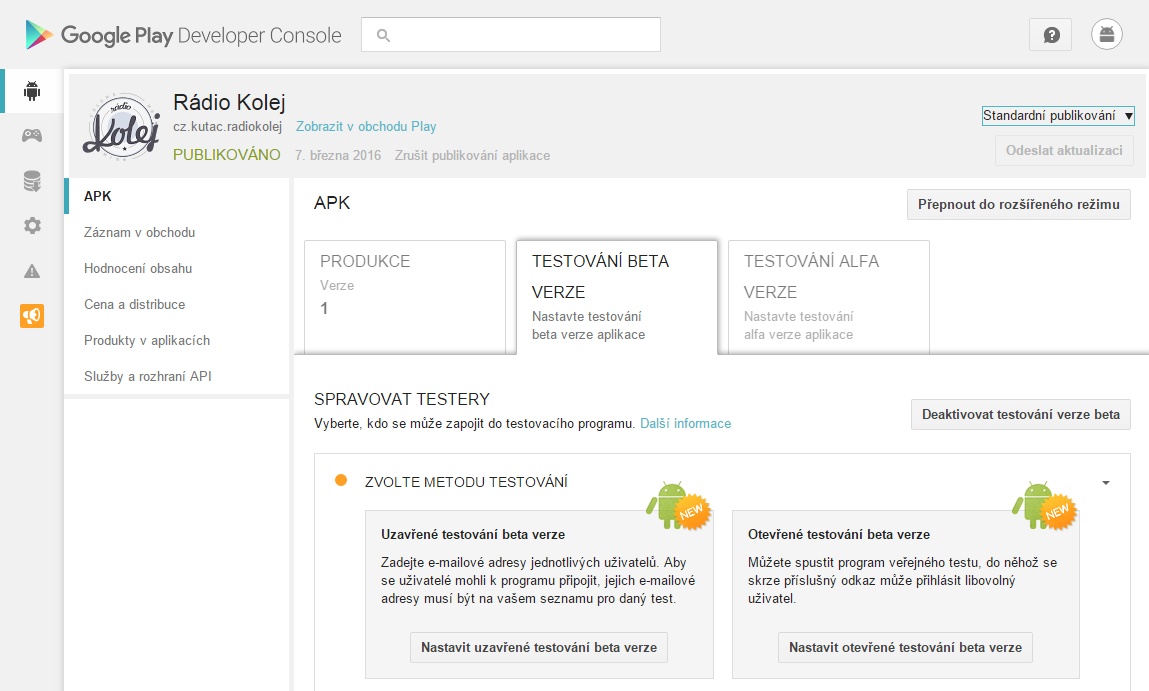The image size is (1149, 691).
Task: Click Zrušit publikování aplikace link
Action: point(472,155)
